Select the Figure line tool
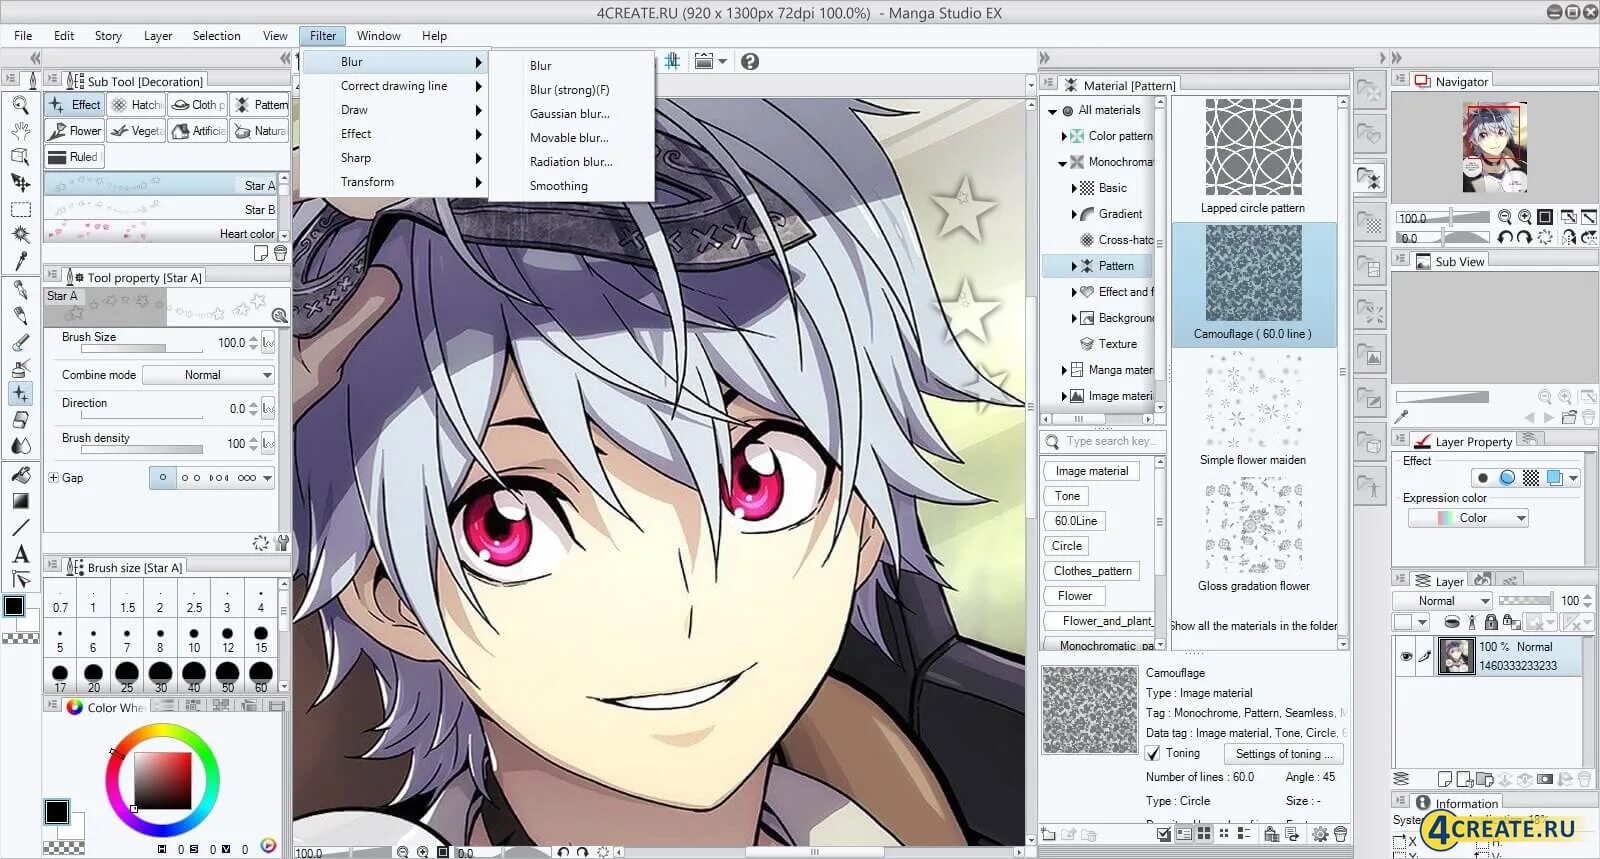1600x859 pixels. [20, 527]
